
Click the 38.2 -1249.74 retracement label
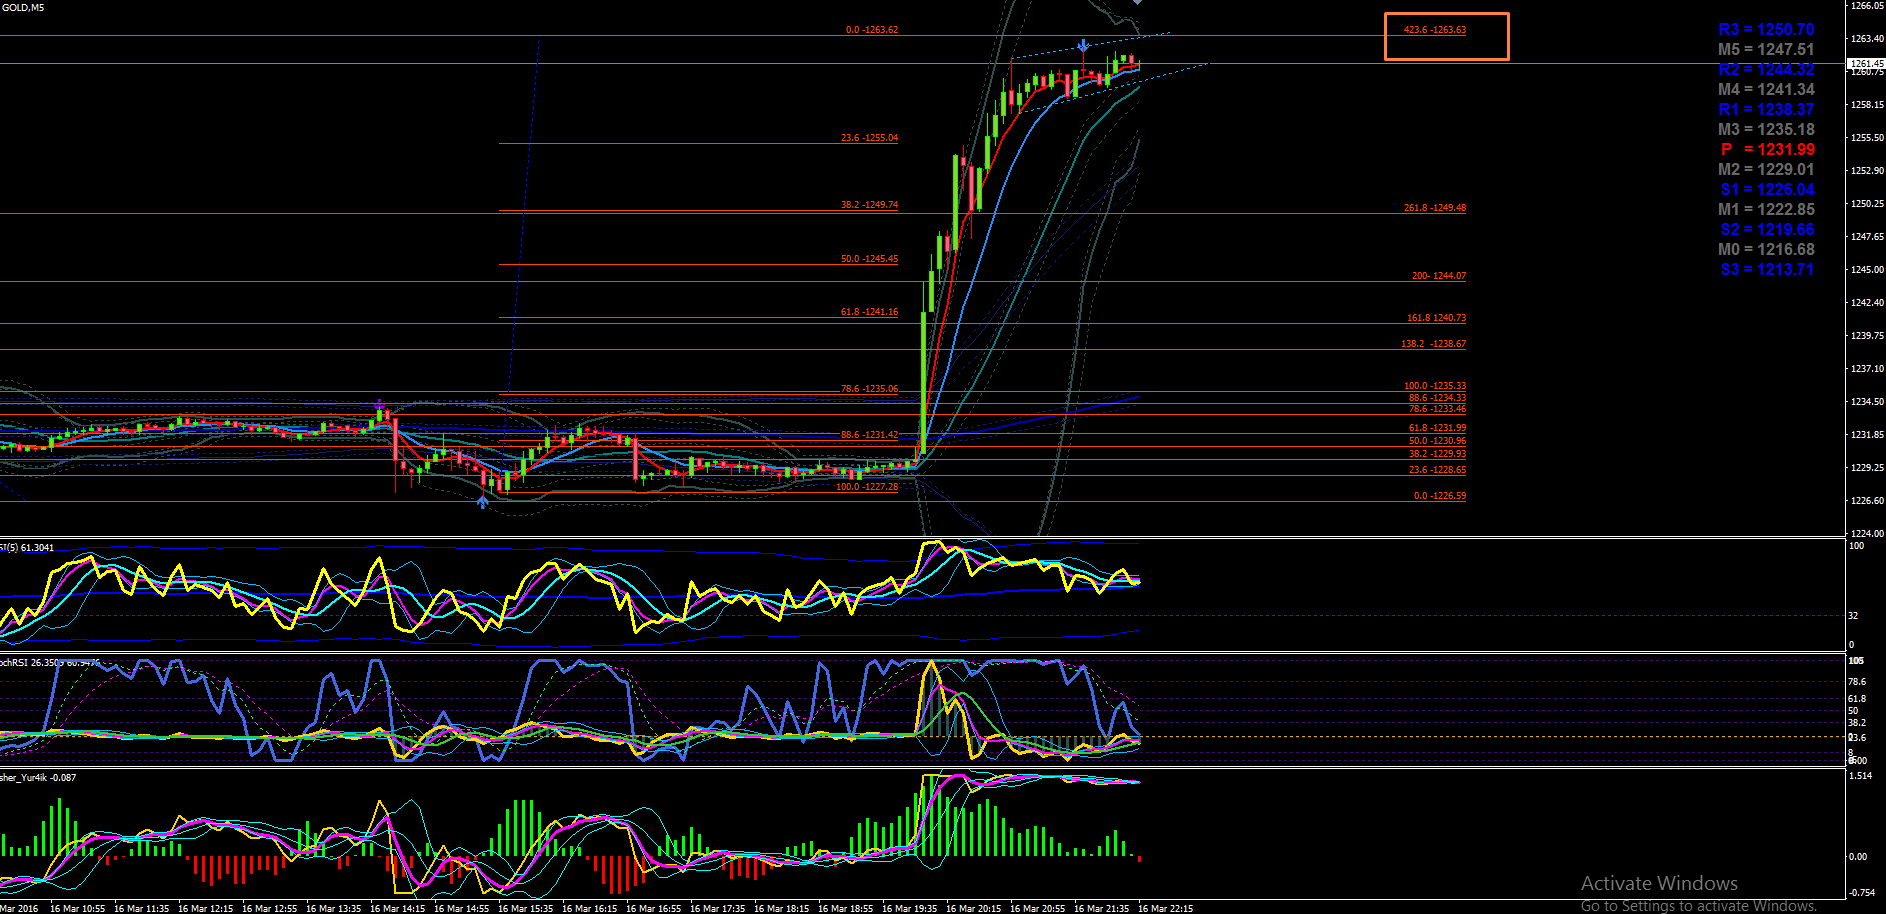[870, 205]
